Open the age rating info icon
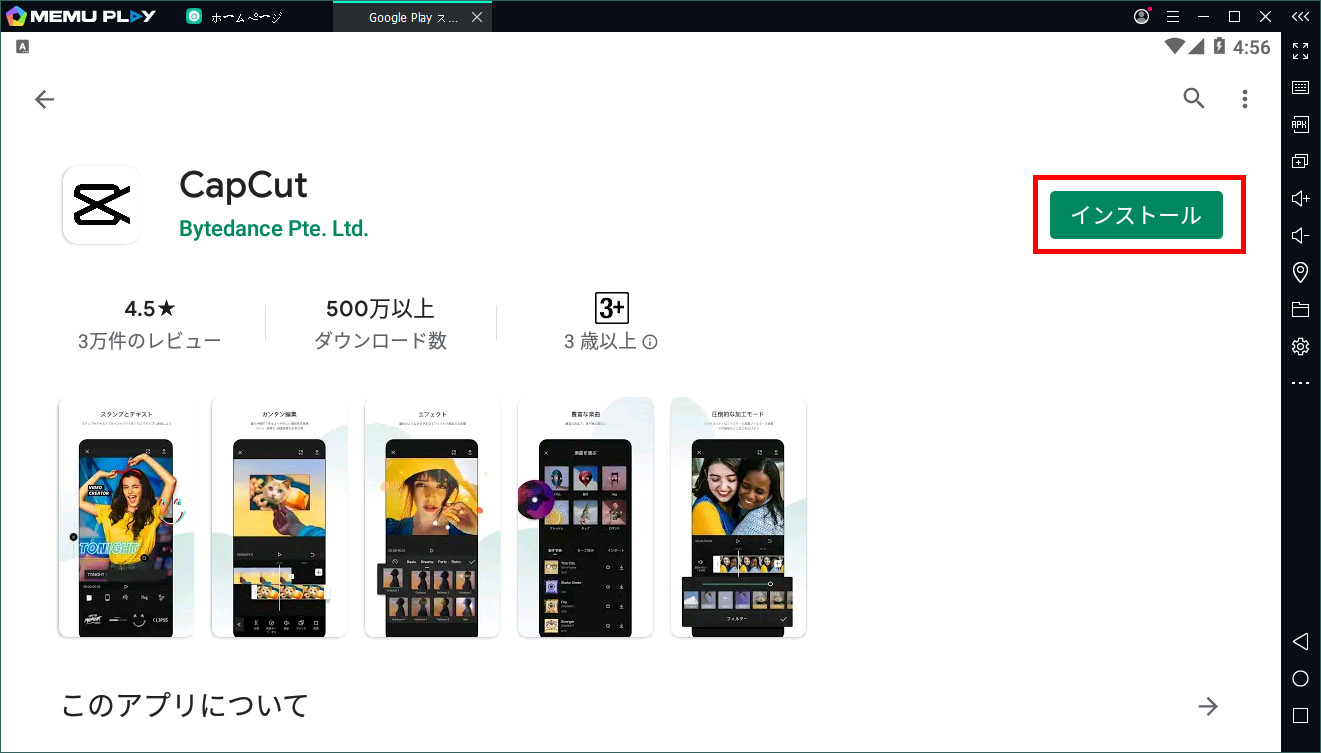 coord(650,342)
